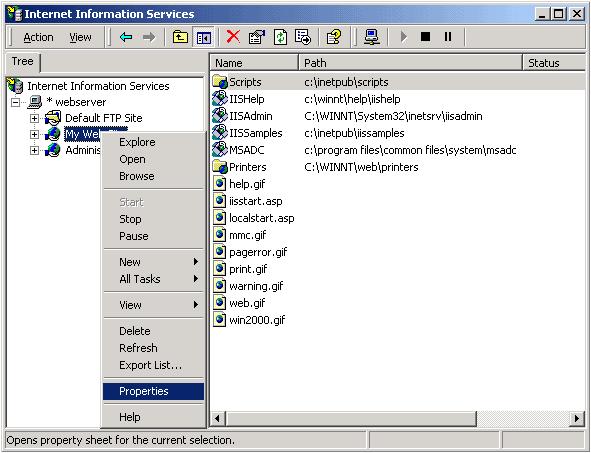Open the Action menu
The image size is (591, 453).
pos(38,37)
